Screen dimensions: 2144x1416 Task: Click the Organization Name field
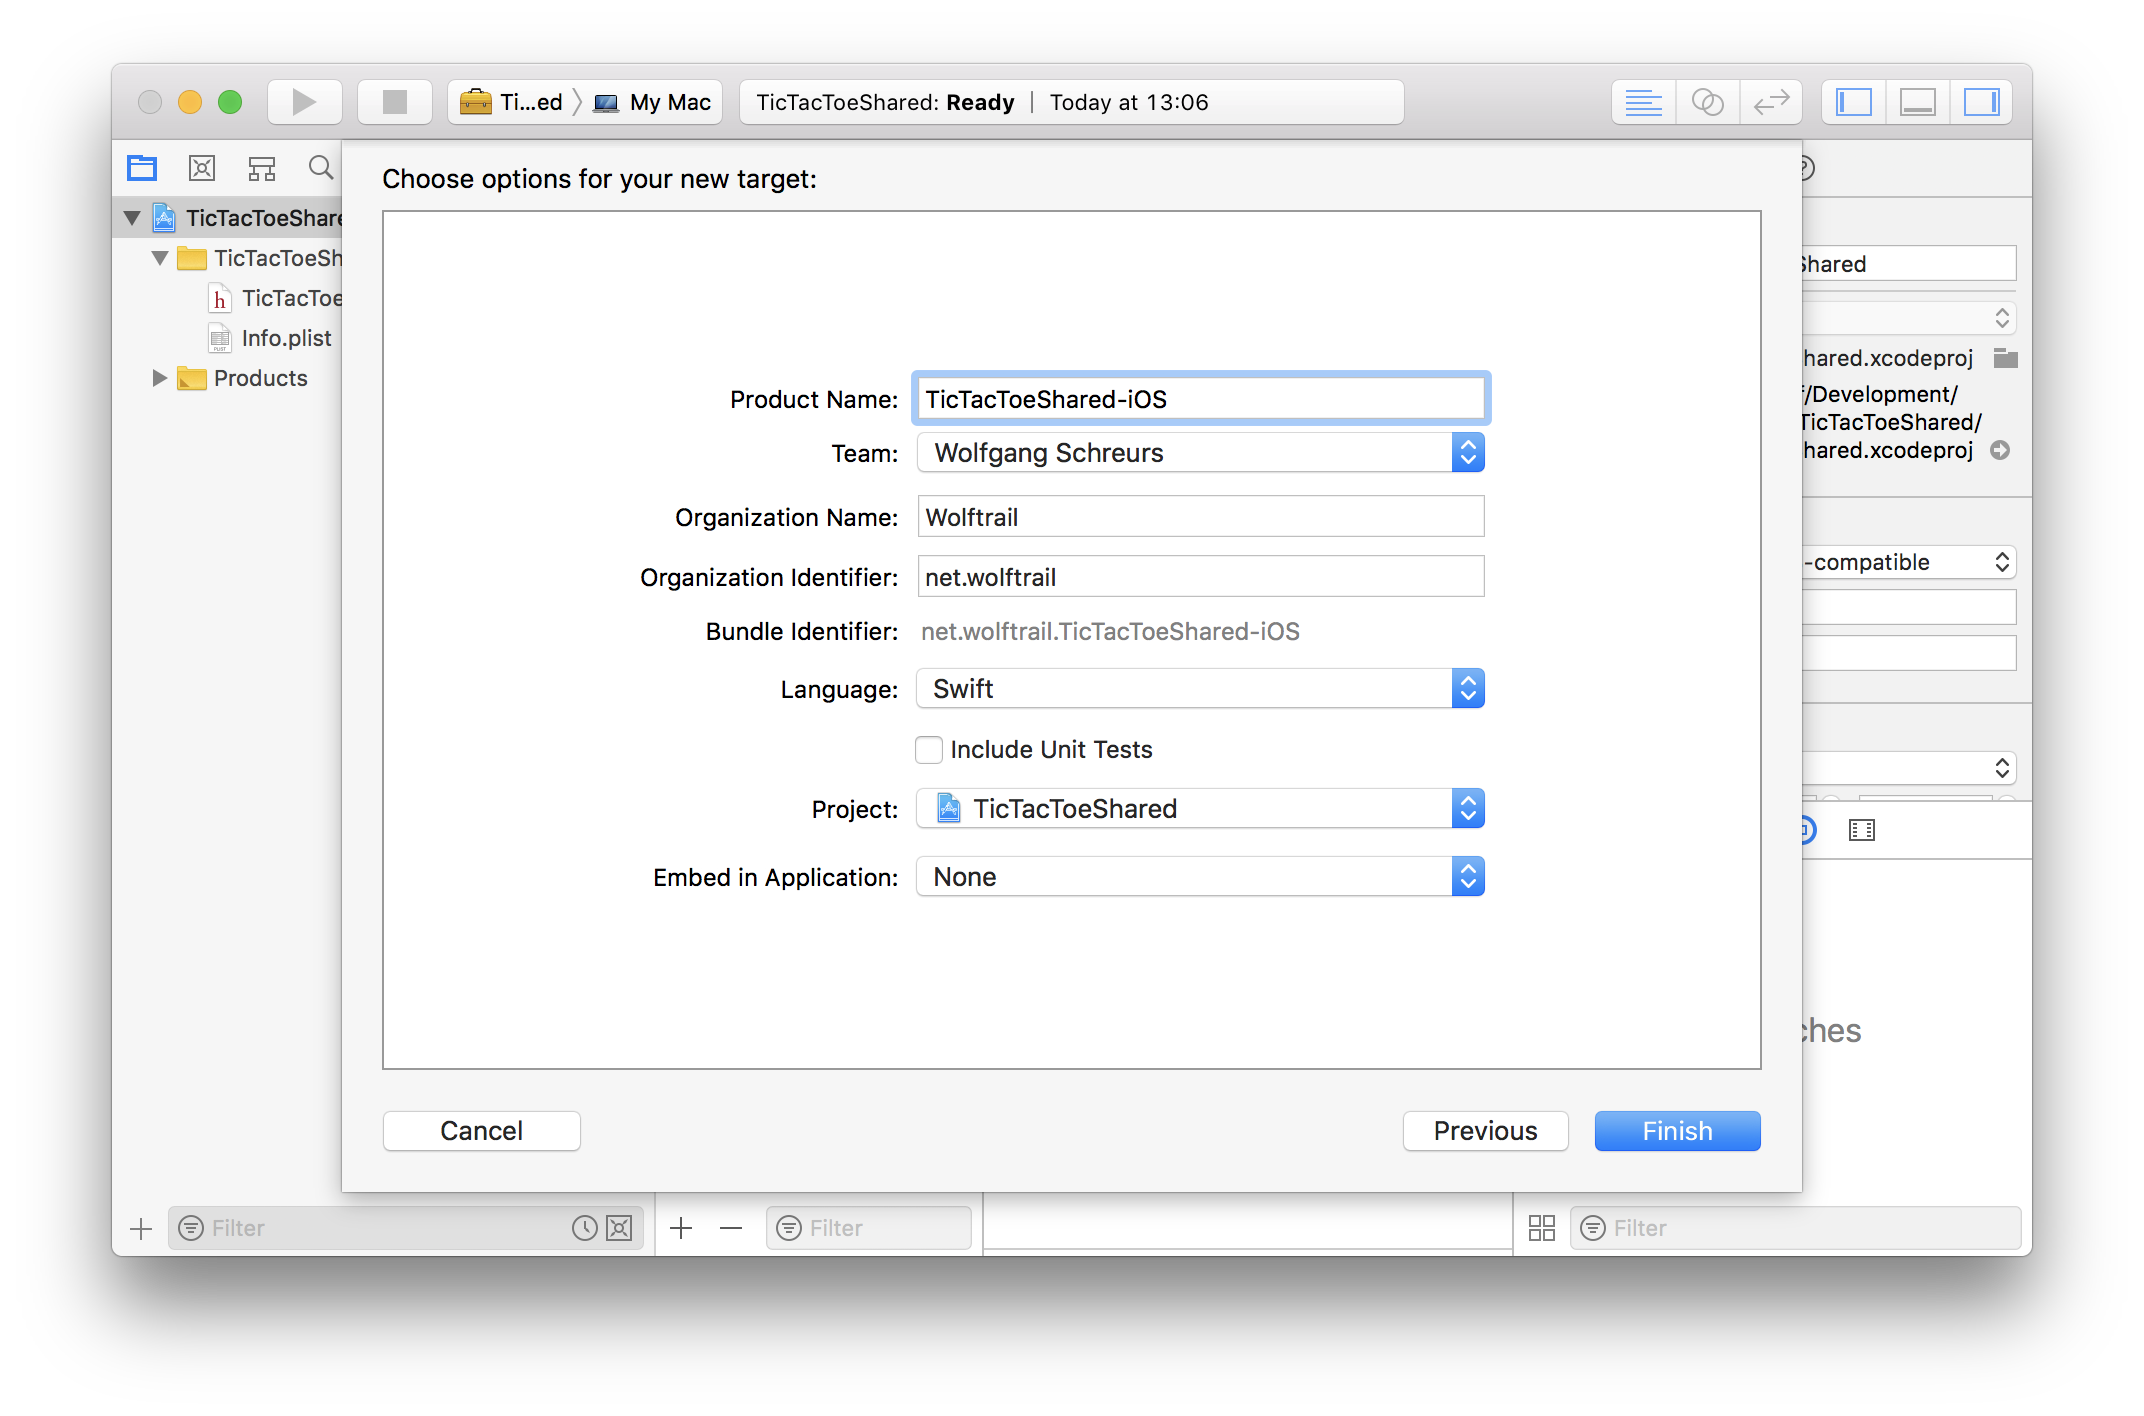coord(1200,517)
